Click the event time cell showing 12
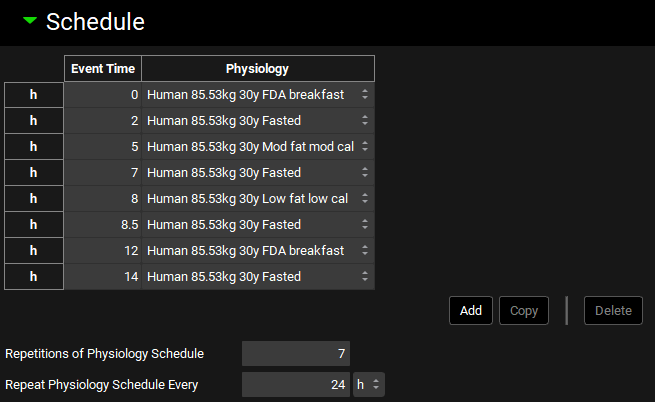 pos(103,251)
